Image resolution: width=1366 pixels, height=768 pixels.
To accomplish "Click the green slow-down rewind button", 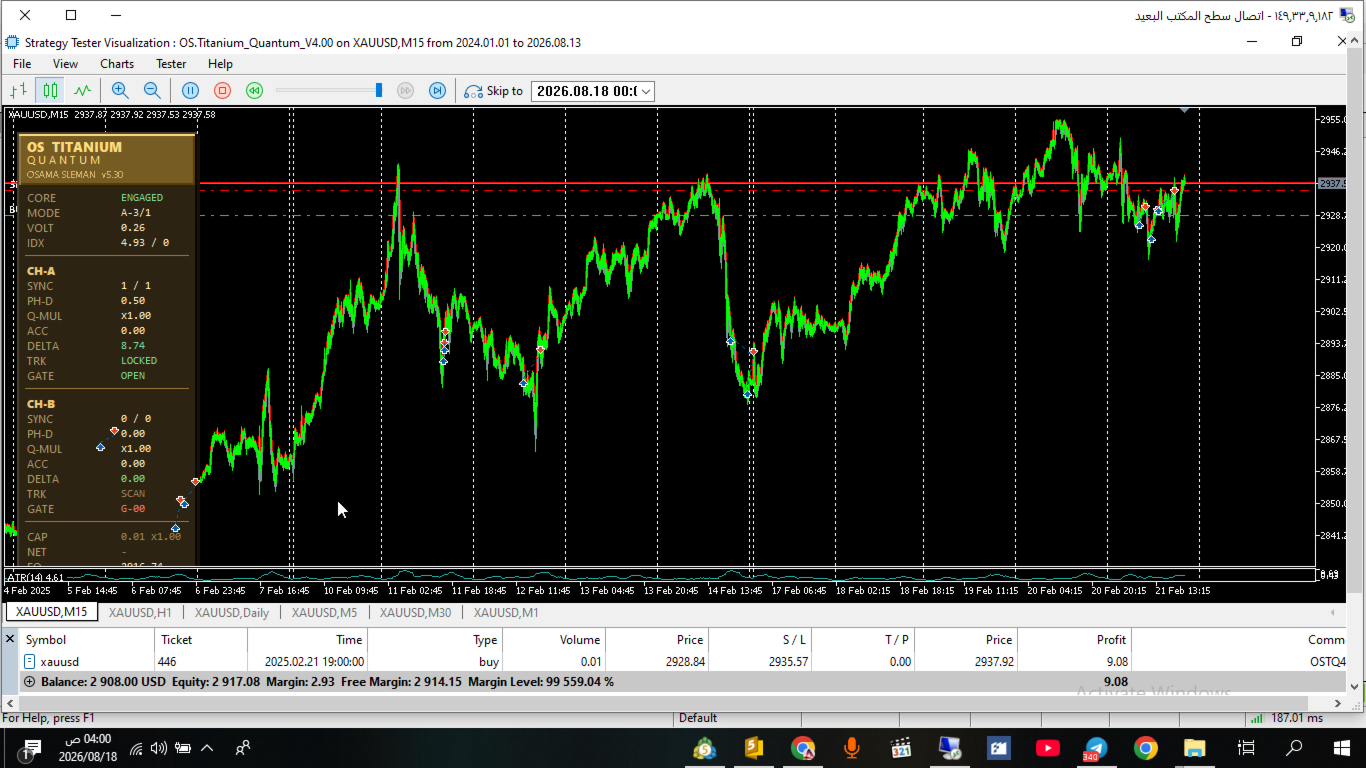I will (x=254, y=91).
